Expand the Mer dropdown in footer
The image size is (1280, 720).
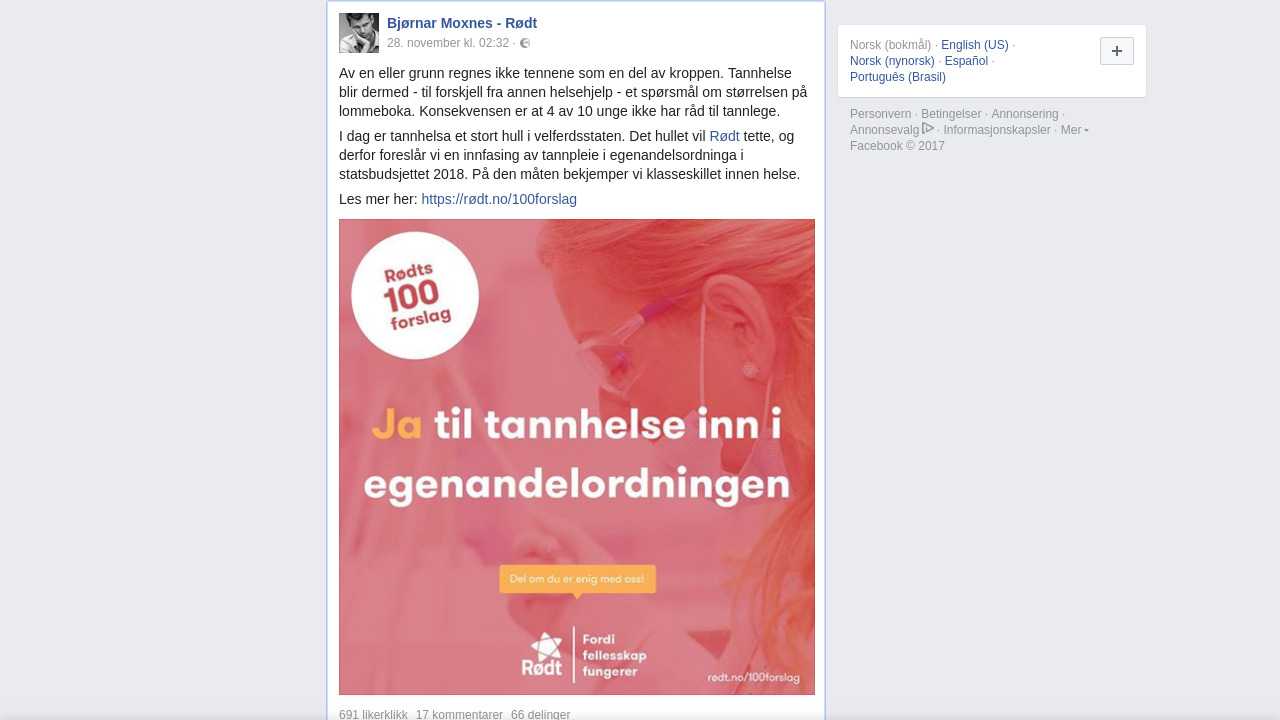click(1075, 130)
